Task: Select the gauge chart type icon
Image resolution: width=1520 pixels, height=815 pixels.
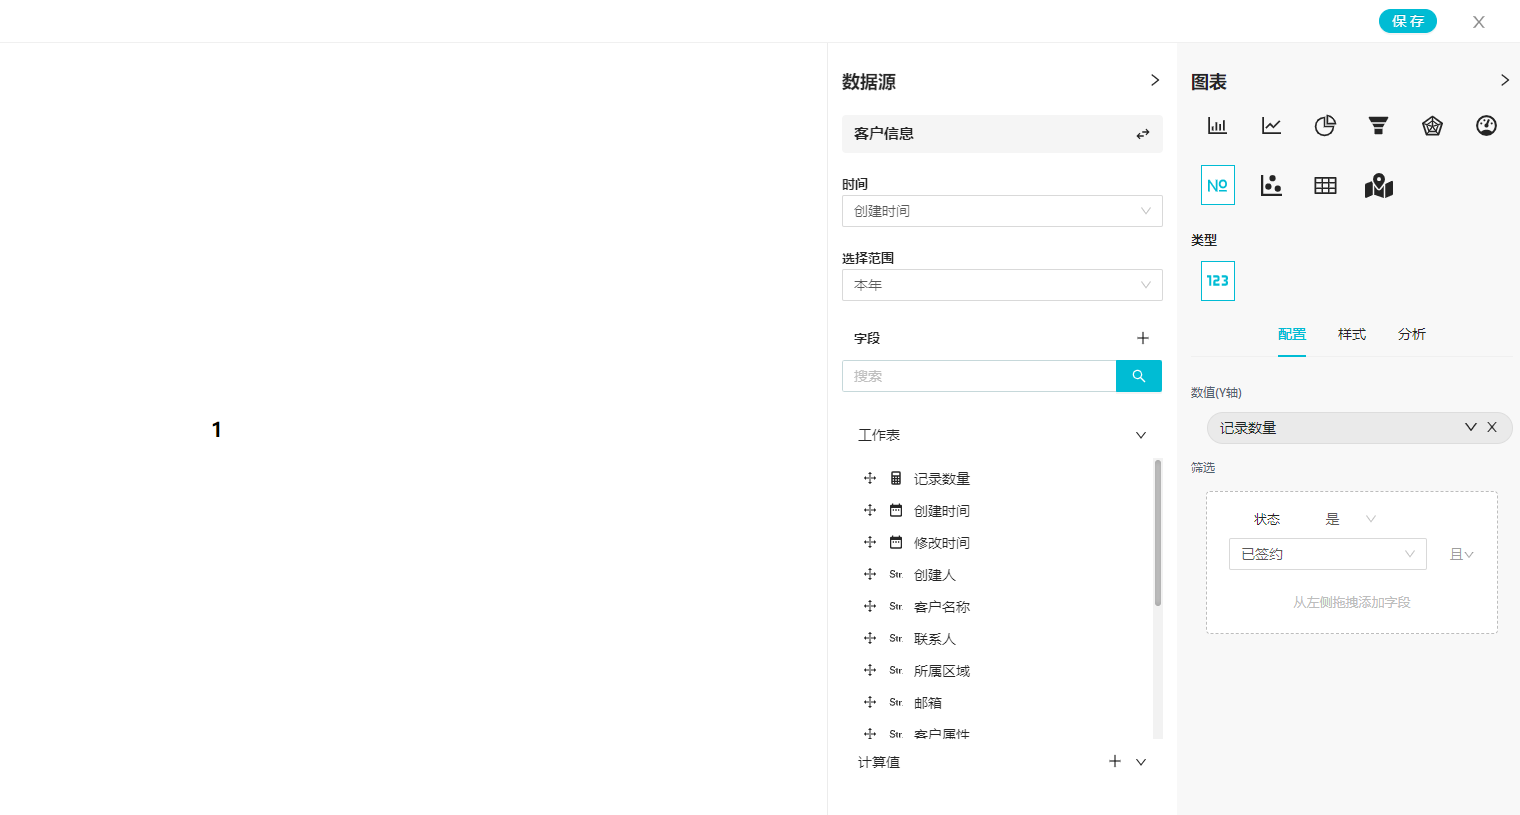Action: pyautogui.click(x=1487, y=126)
